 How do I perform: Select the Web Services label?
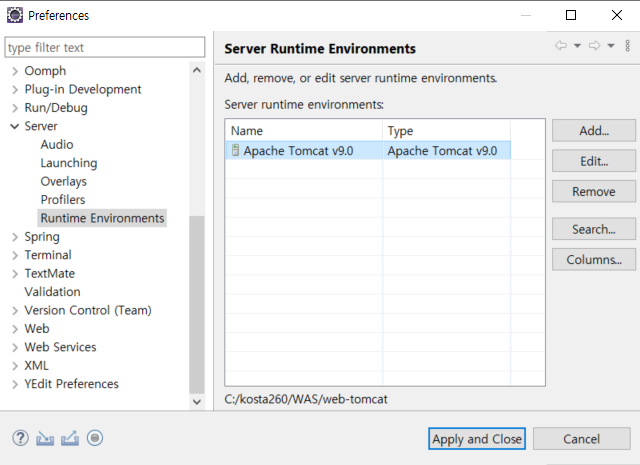tap(60, 347)
